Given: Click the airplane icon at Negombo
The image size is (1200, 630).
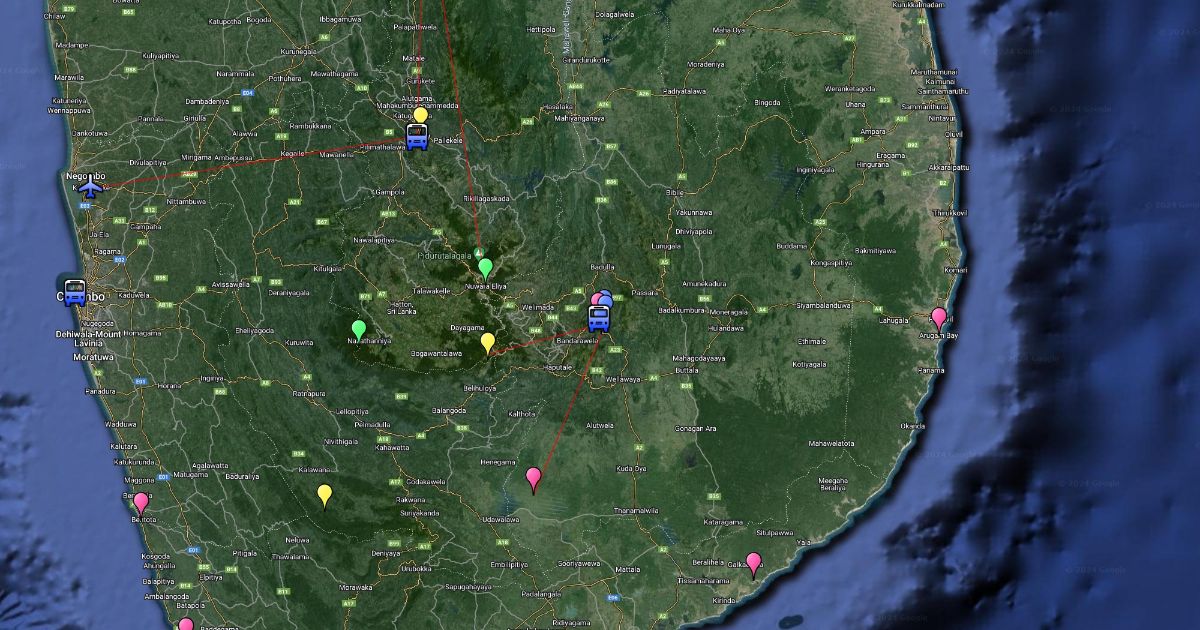Looking at the screenshot, I should (92, 186).
